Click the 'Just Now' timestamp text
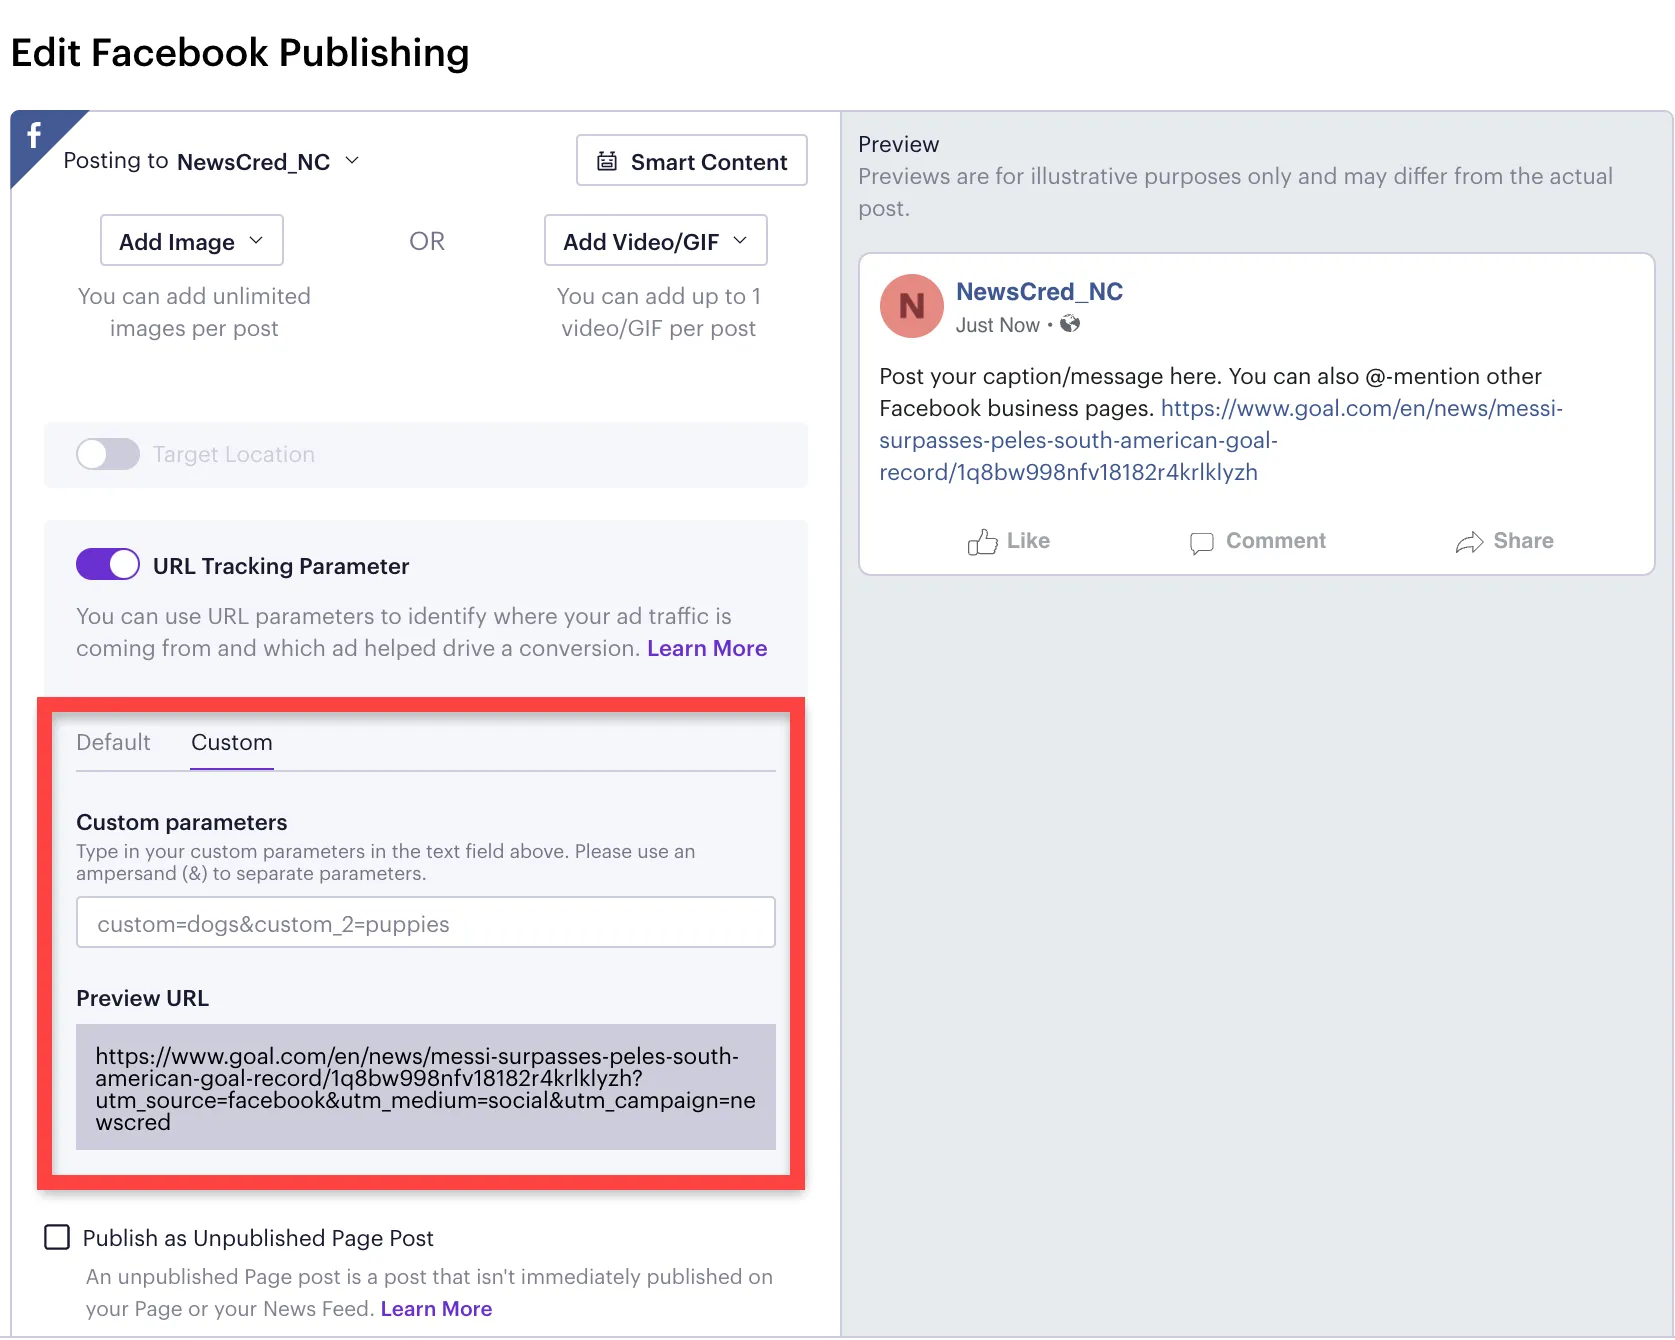1675x1340 pixels. pos(997,325)
